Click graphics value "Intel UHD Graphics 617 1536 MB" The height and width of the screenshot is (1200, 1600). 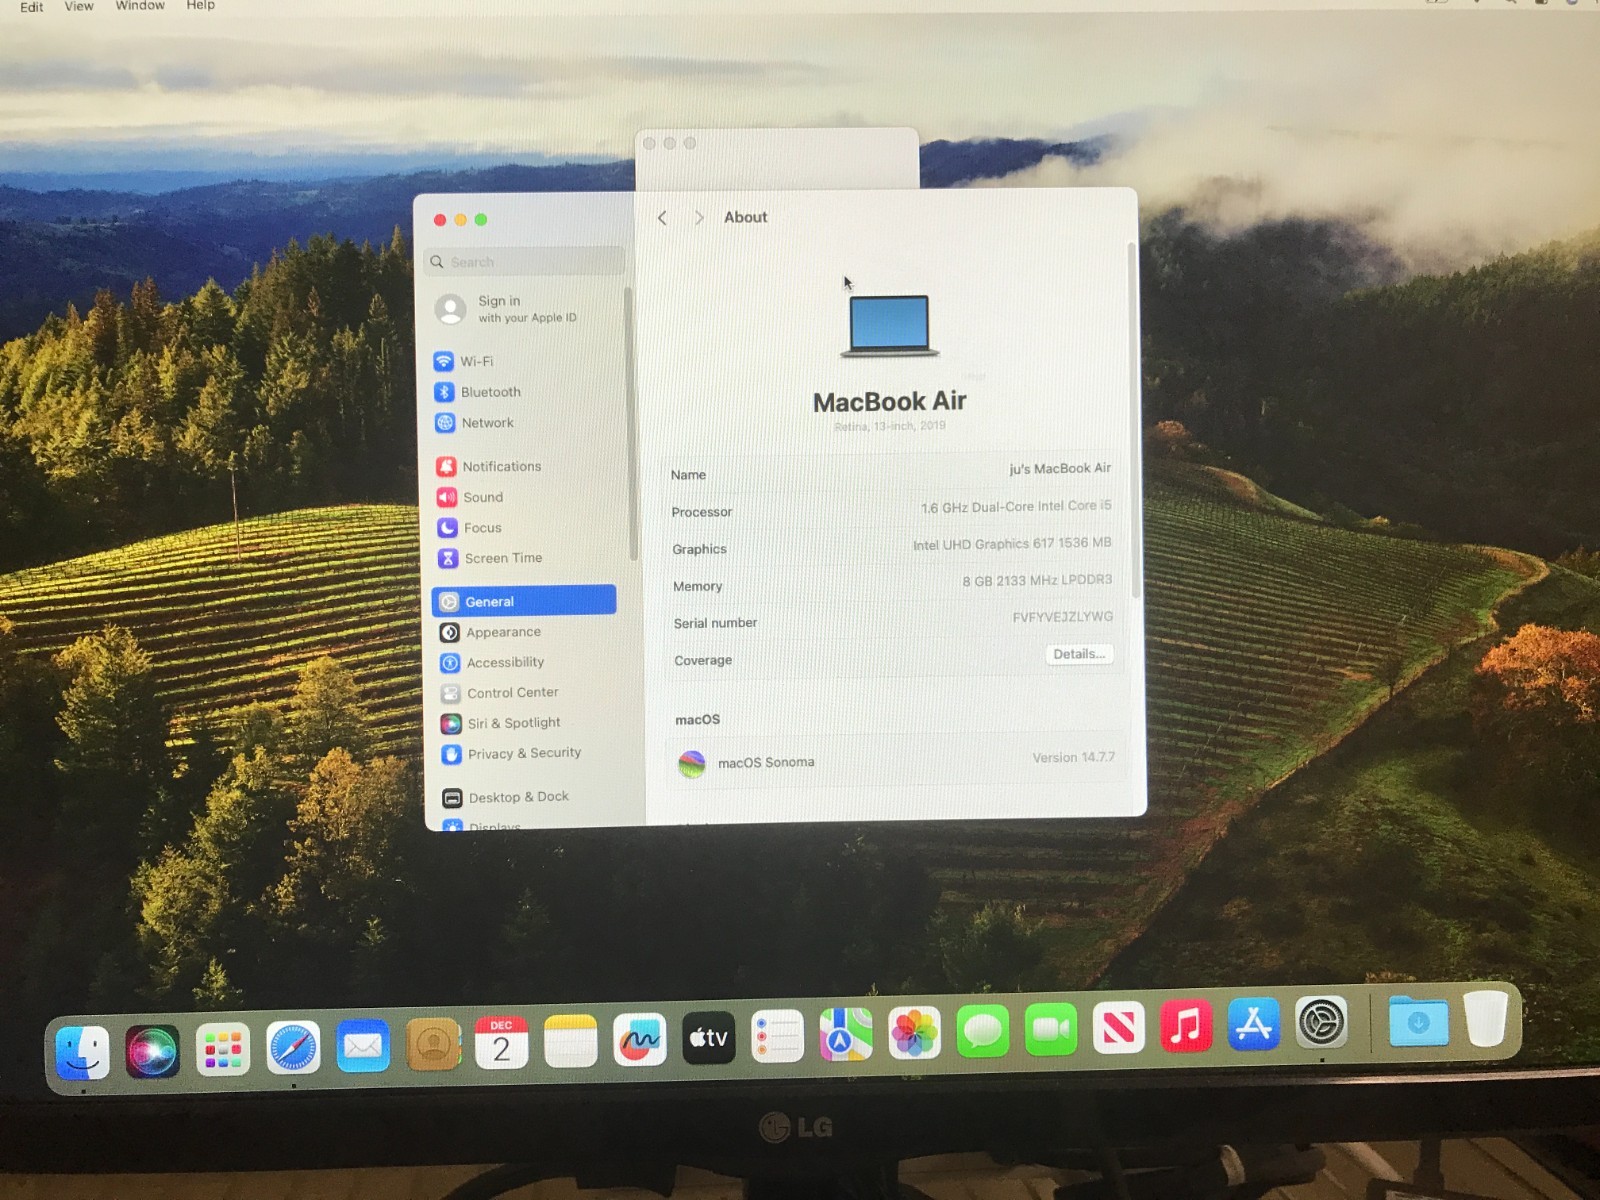(x=1012, y=544)
